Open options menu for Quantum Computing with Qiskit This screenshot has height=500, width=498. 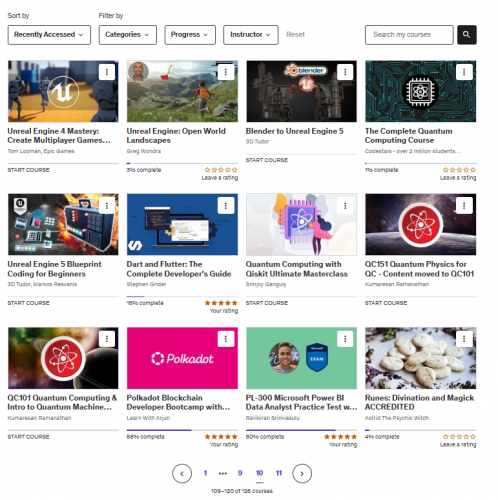[x=345, y=206]
